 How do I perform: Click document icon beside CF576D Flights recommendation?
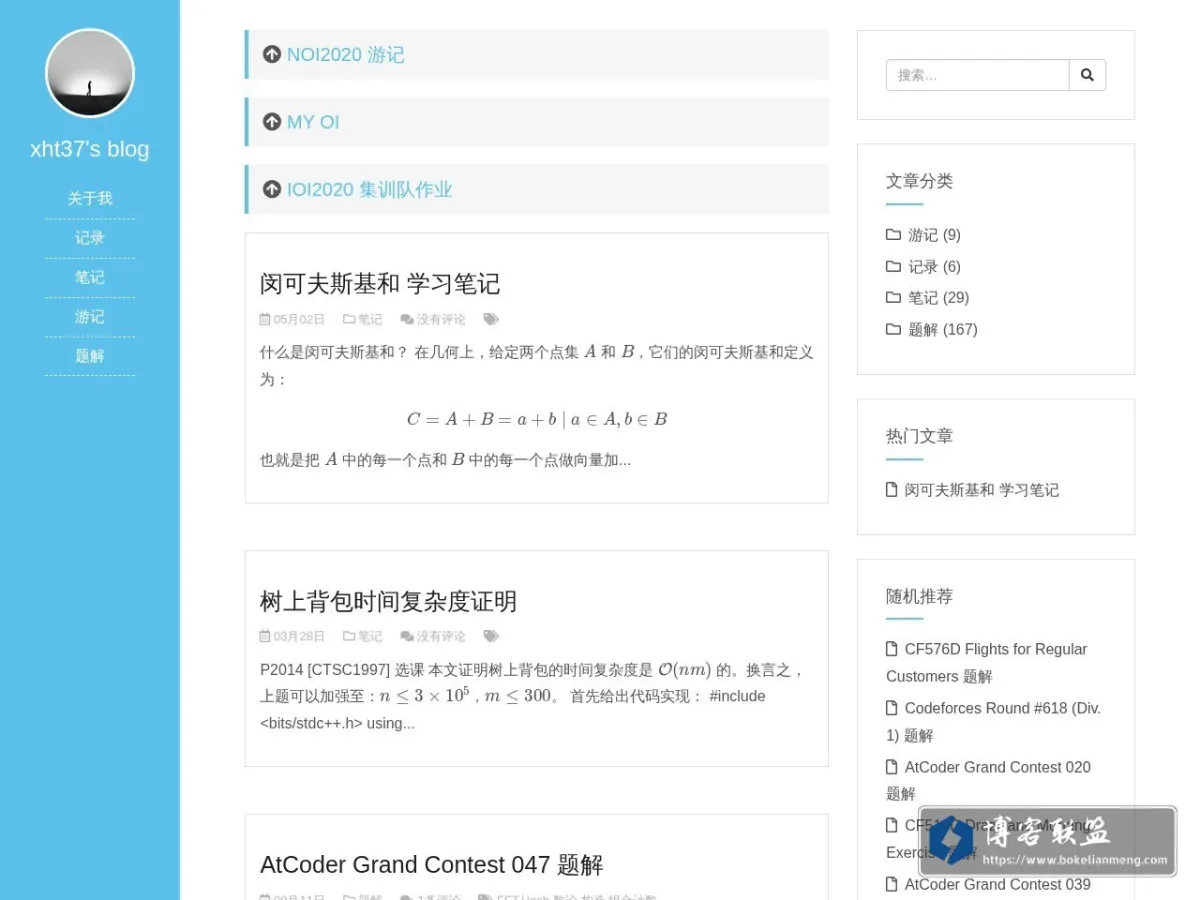[x=892, y=649]
